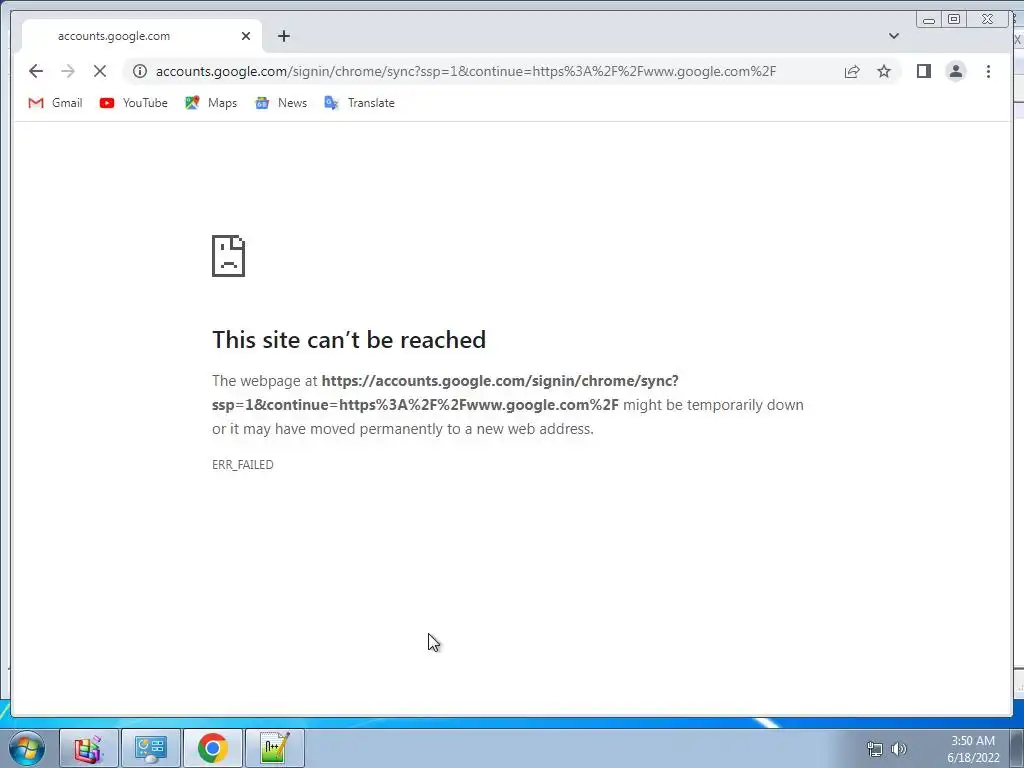Click the show desktop strip
1024x768 pixels.
tap(1017, 748)
